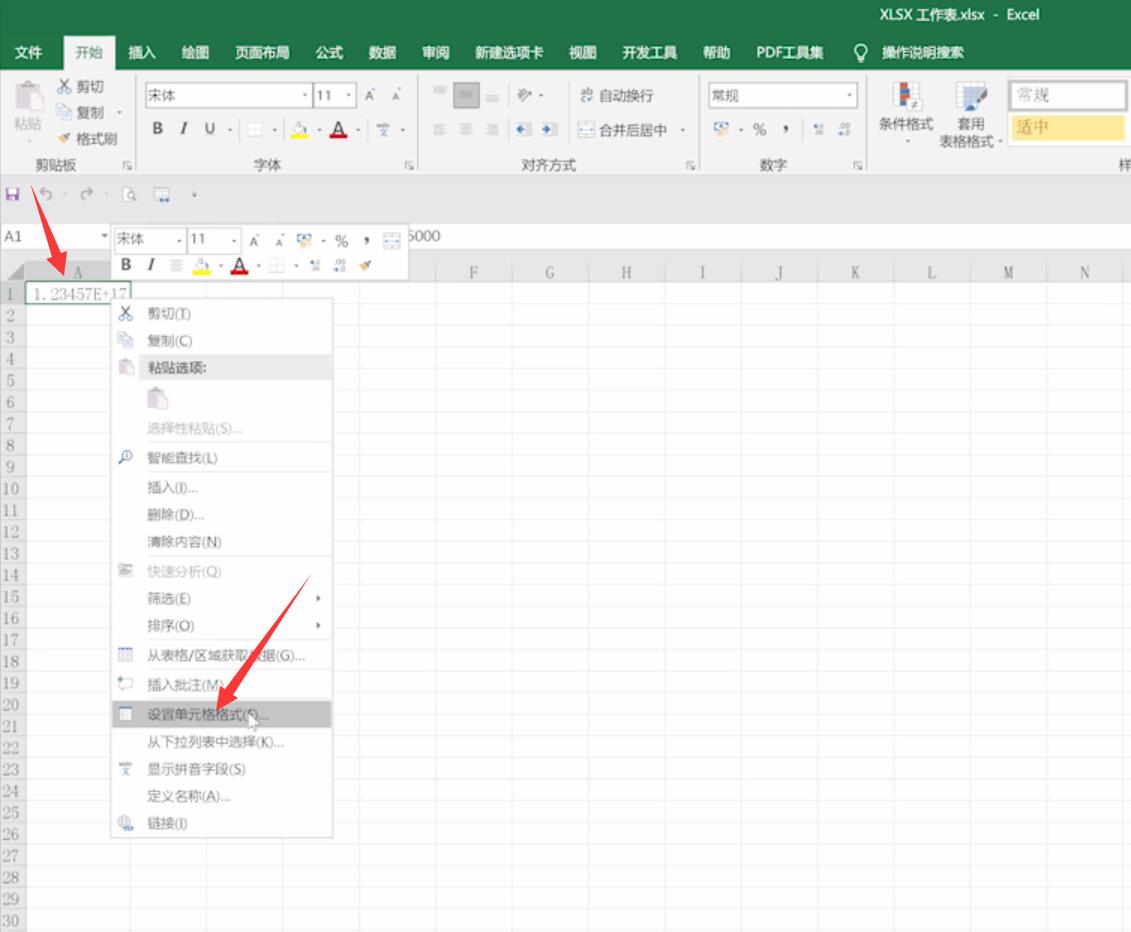Screen dimensions: 1131x932
Task: Toggle Bold in the mini toolbar
Action: coord(126,265)
